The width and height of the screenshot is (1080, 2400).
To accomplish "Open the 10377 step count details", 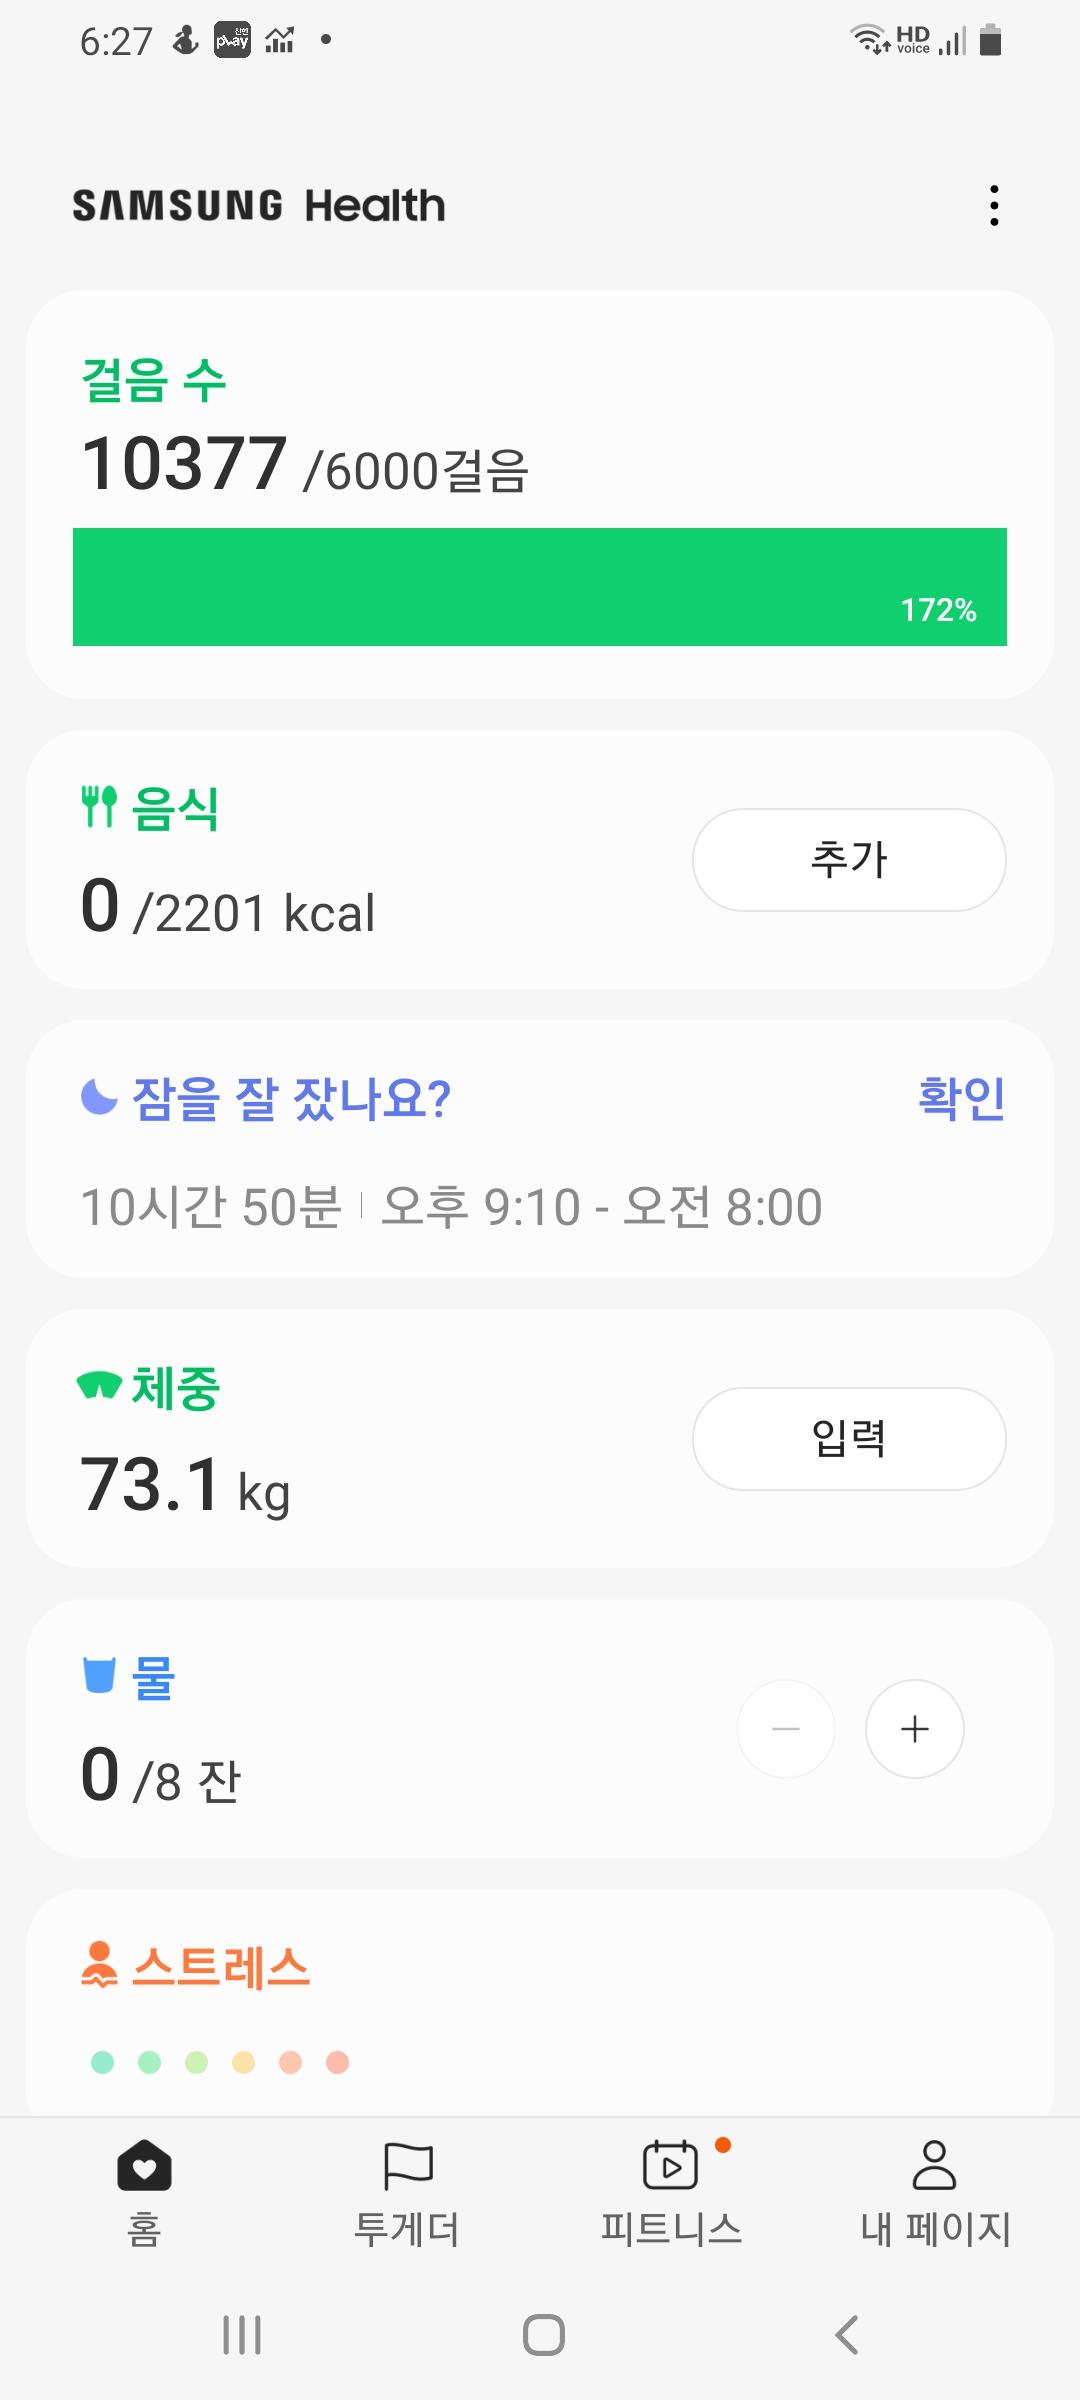I will coord(185,464).
